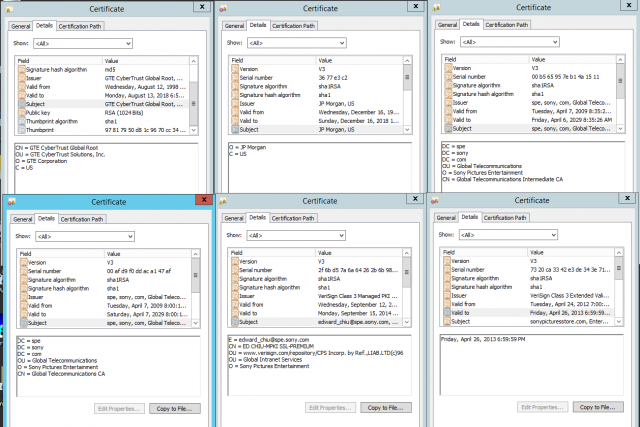Select Issuer row 'JP Morgan, US'

(317, 104)
